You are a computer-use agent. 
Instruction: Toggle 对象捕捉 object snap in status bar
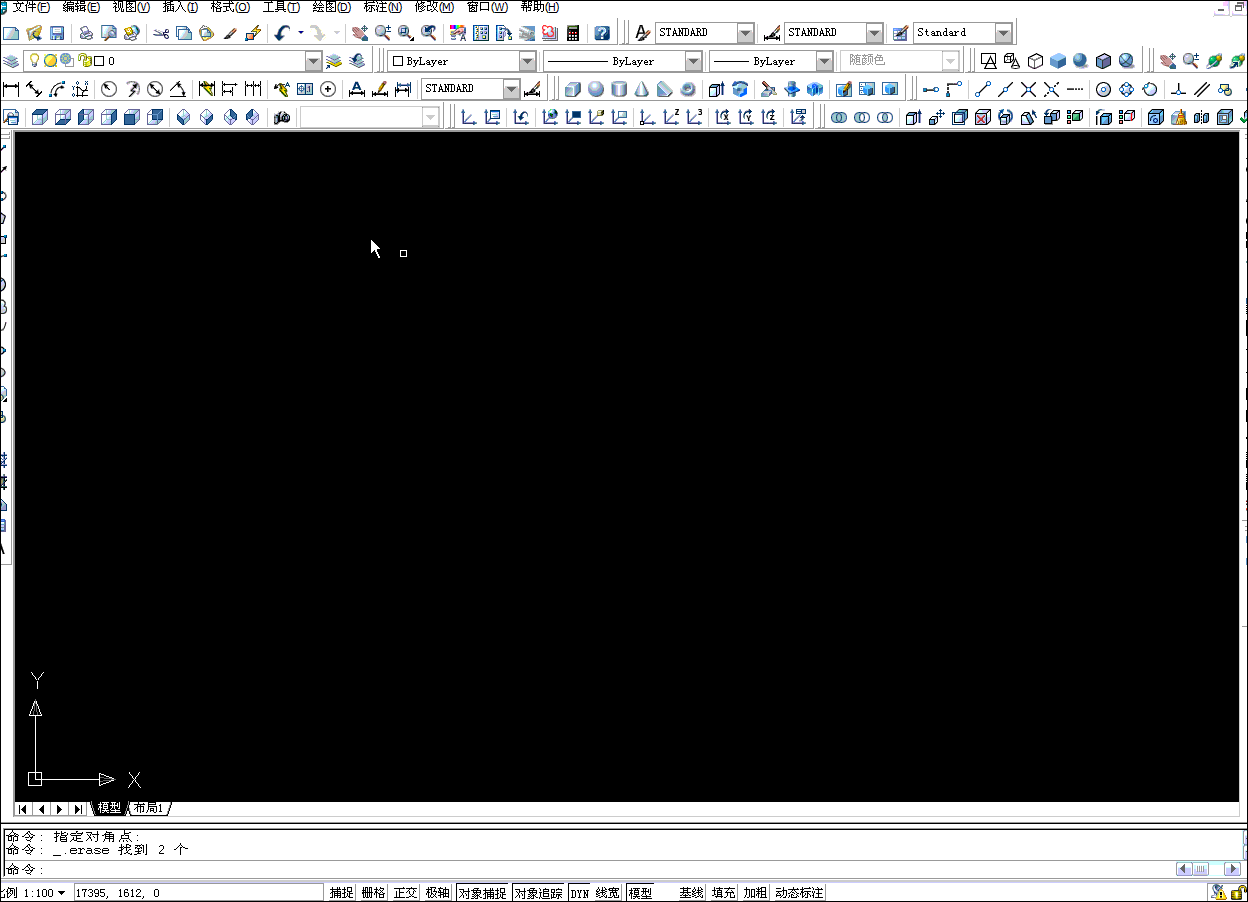tap(483, 892)
